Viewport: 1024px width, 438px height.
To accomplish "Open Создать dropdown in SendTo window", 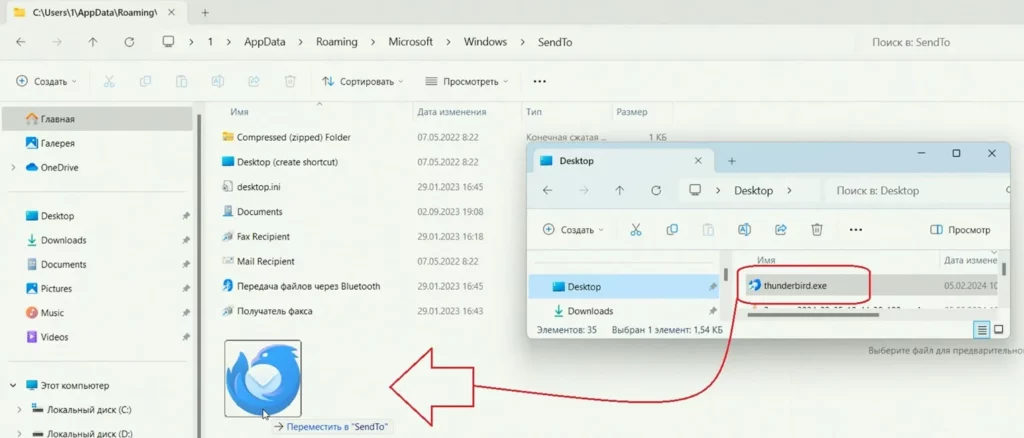I will coord(46,82).
